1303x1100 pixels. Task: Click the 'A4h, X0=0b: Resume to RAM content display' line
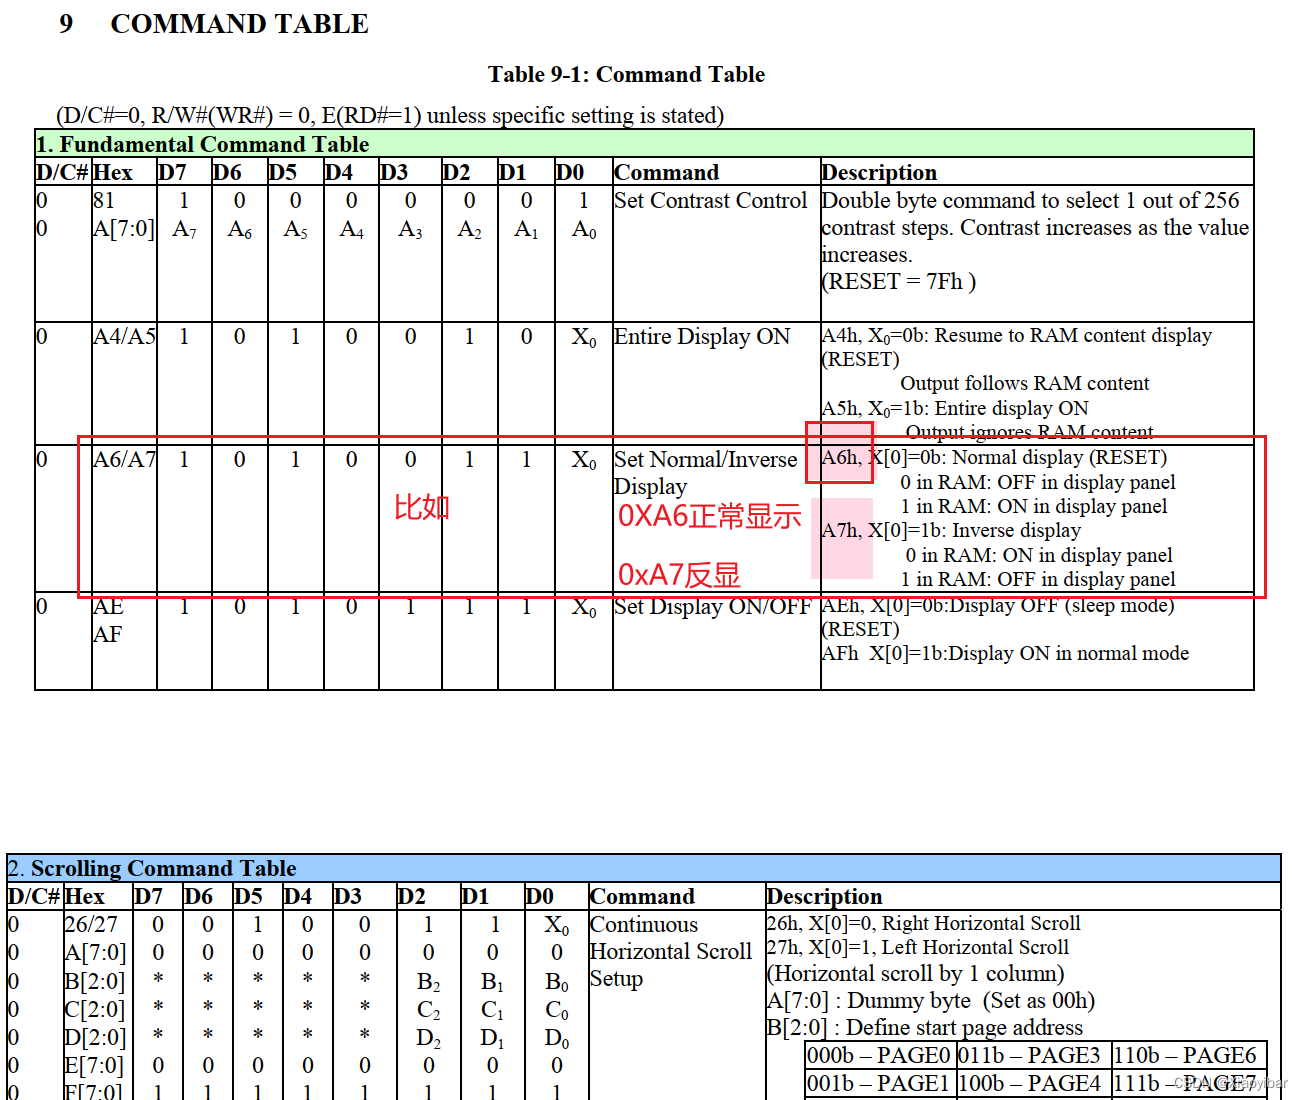(x=1017, y=336)
